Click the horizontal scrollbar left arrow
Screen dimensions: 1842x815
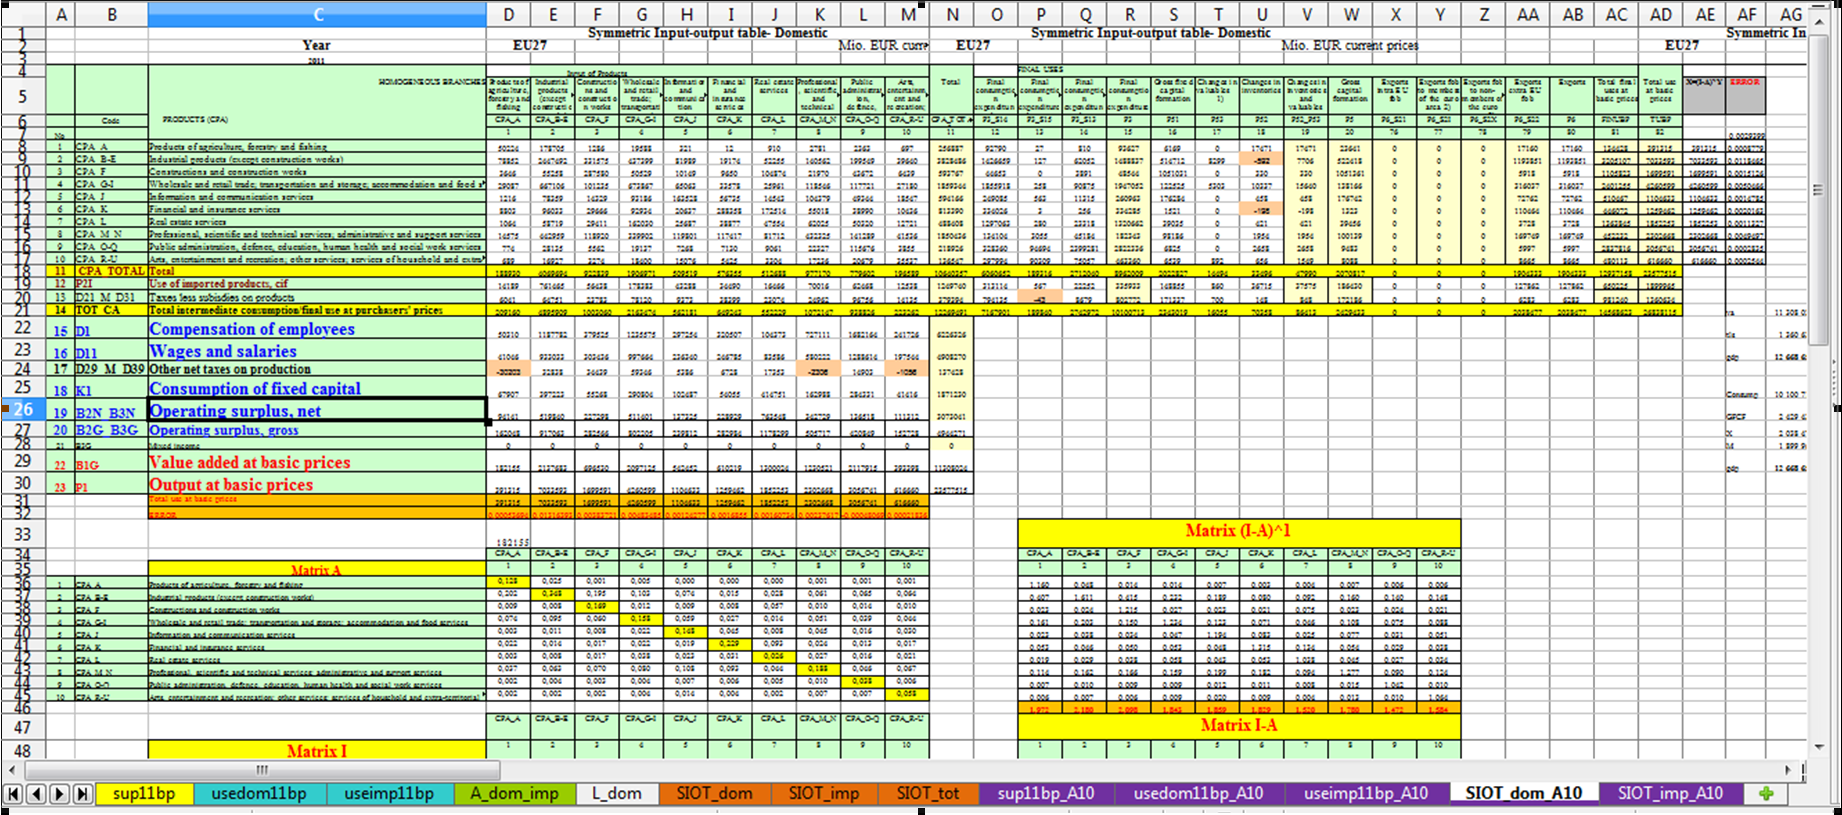(x=12, y=770)
